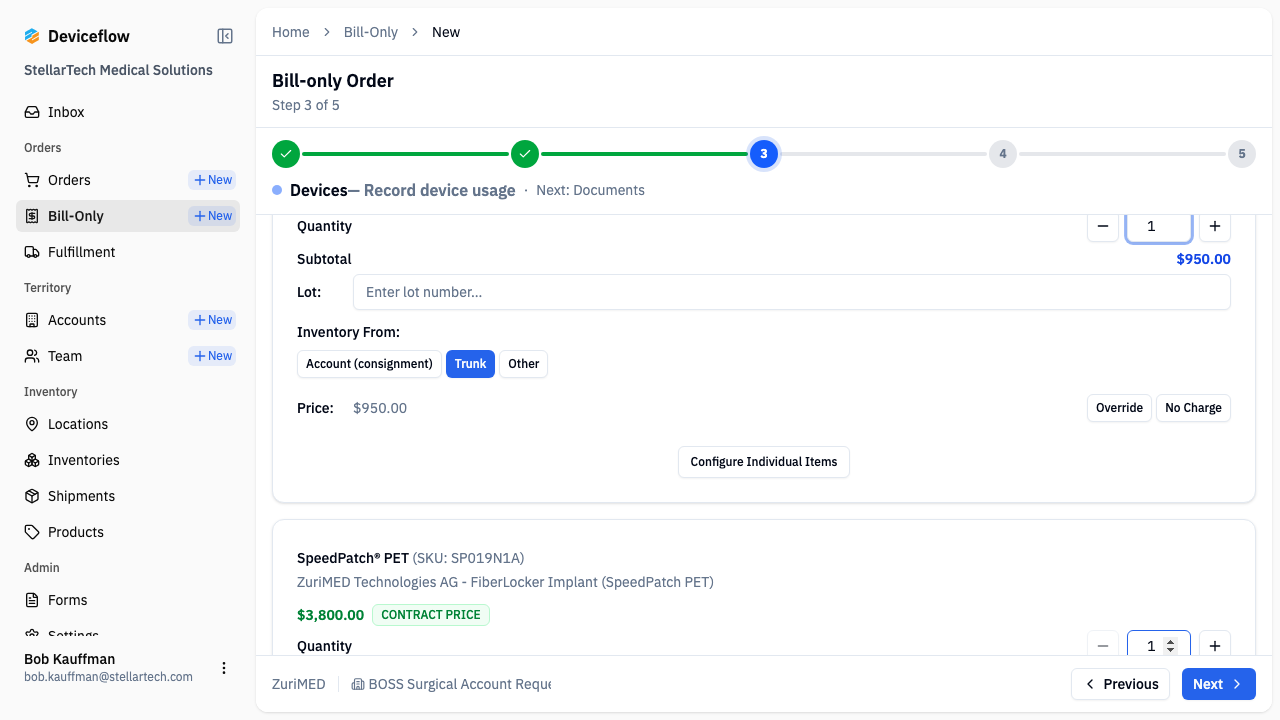This screenshot has width=1280, height=720.
Task: Click the Bill-Only dollar icon
Action: pos(32,216)
